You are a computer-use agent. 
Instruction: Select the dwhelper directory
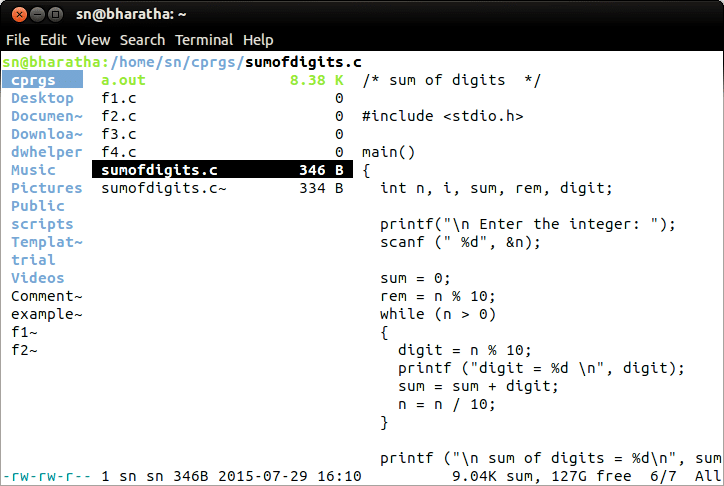[46, 152]
